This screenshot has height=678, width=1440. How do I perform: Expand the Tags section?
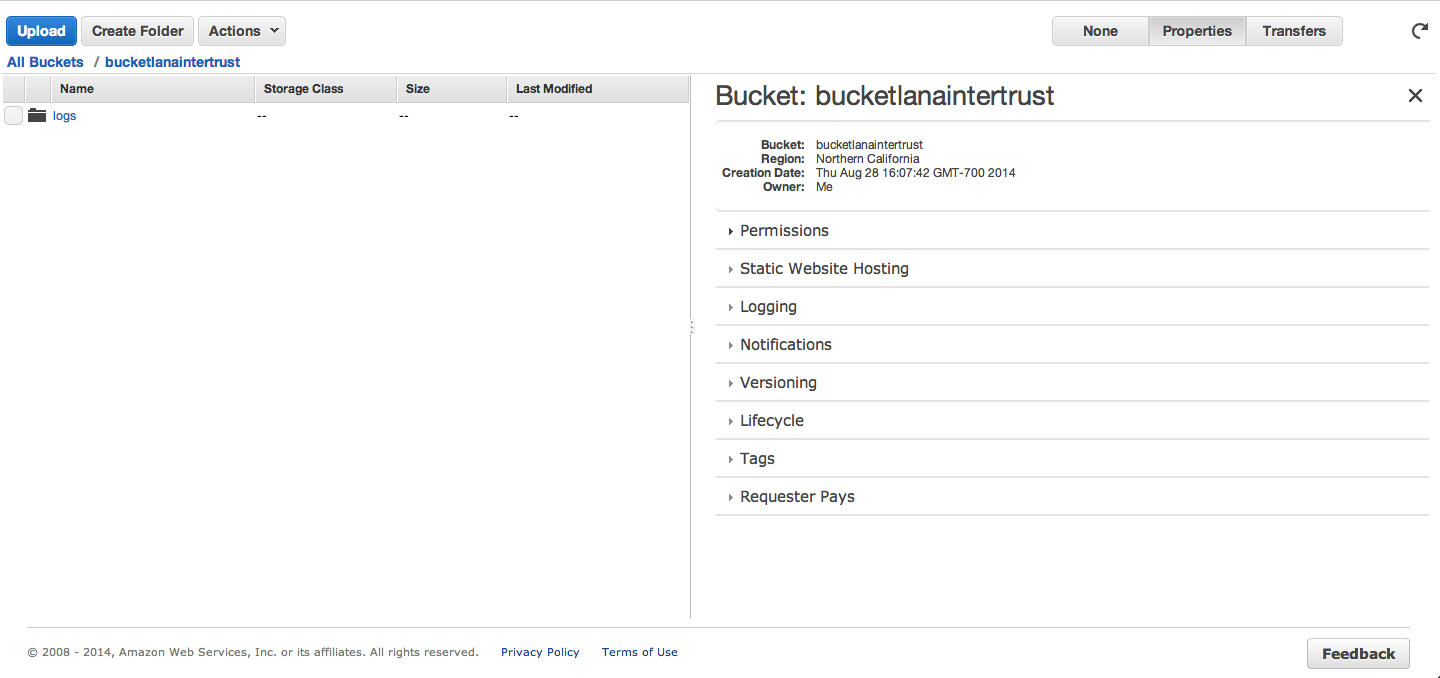click(x=756, y=459)
